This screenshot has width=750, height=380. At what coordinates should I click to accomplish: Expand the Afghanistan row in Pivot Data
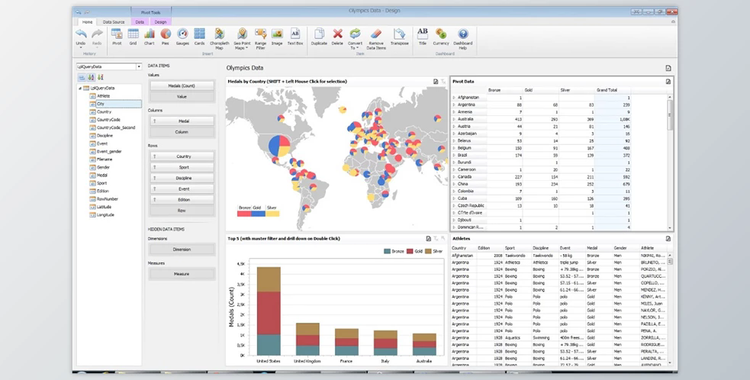[x=454, y=98]
